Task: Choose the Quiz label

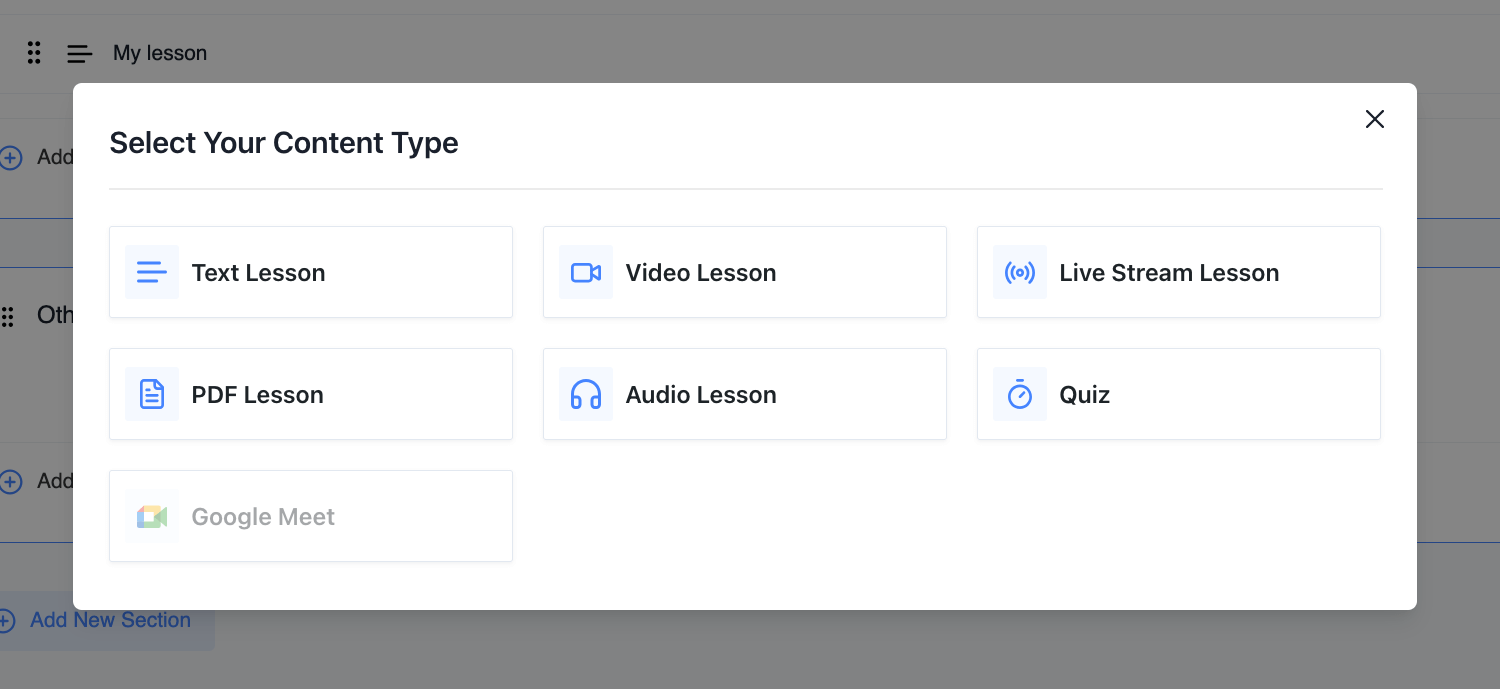Action: point(1085,395)
